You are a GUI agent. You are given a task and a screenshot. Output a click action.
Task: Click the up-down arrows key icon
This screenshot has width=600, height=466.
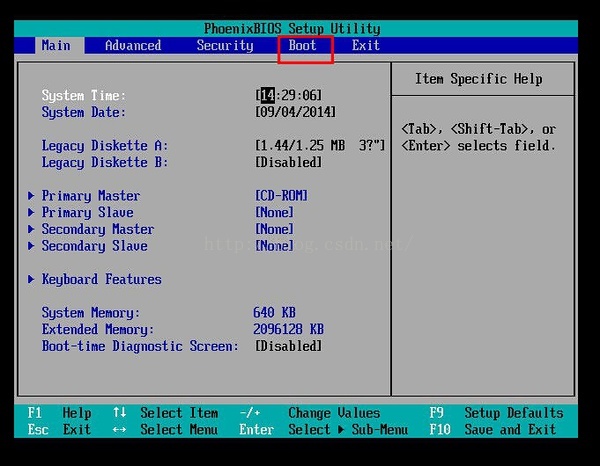tap(119, 412)
